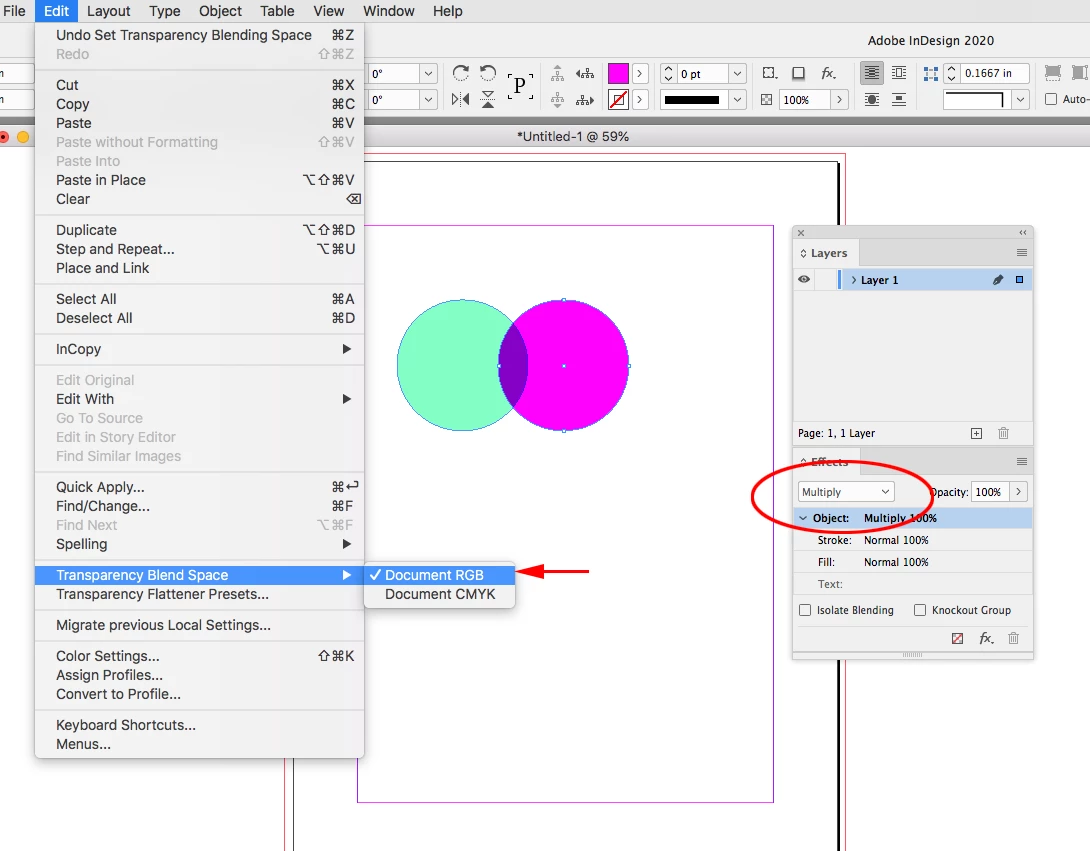This screenshot has width=1090, height=851.
Task: Create new layer in Layers panel
Action: pyautogui.click(x=976, y=433)
